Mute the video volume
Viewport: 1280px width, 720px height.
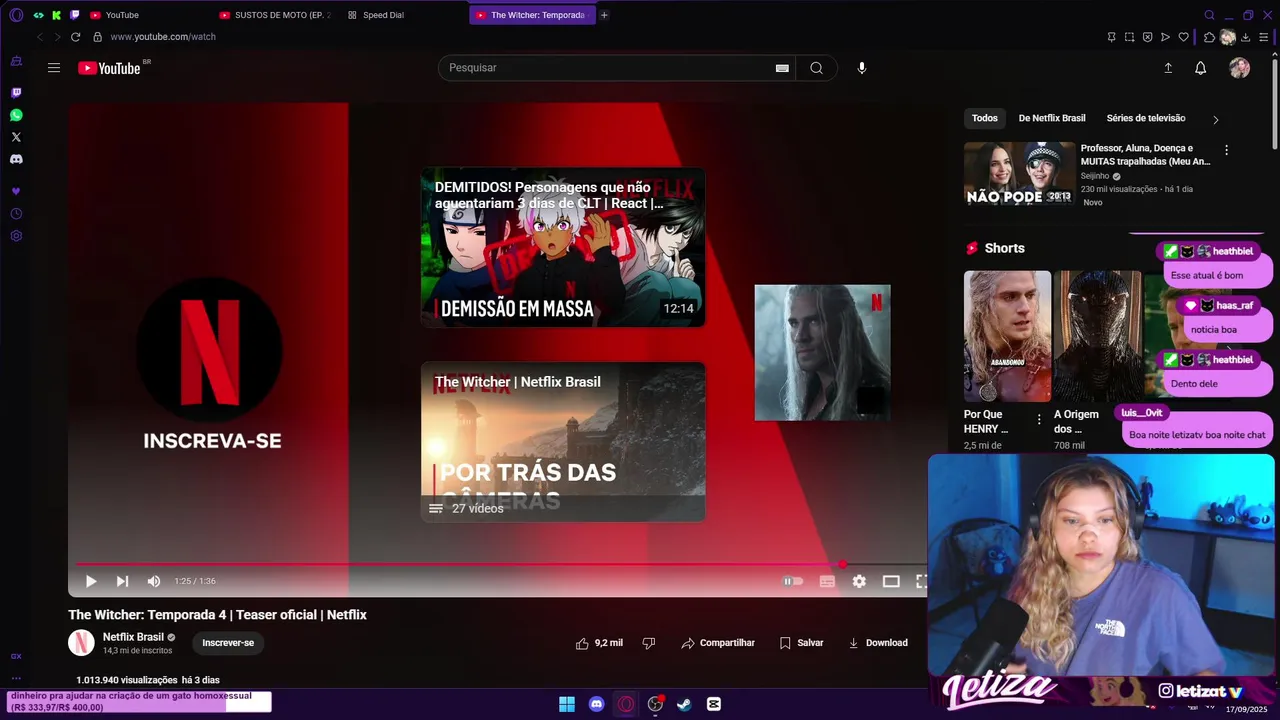click(154, 581)
